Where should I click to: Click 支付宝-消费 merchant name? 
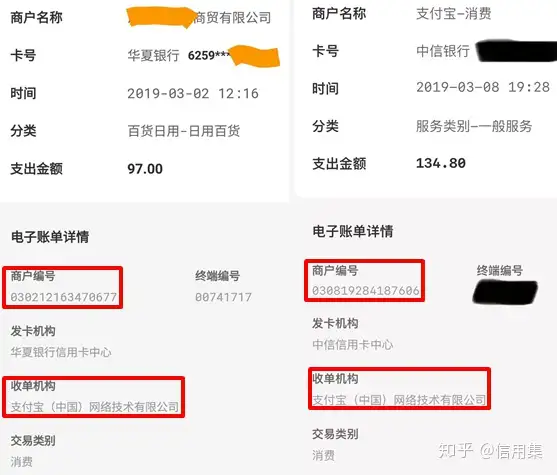click(x=454, y=14)
